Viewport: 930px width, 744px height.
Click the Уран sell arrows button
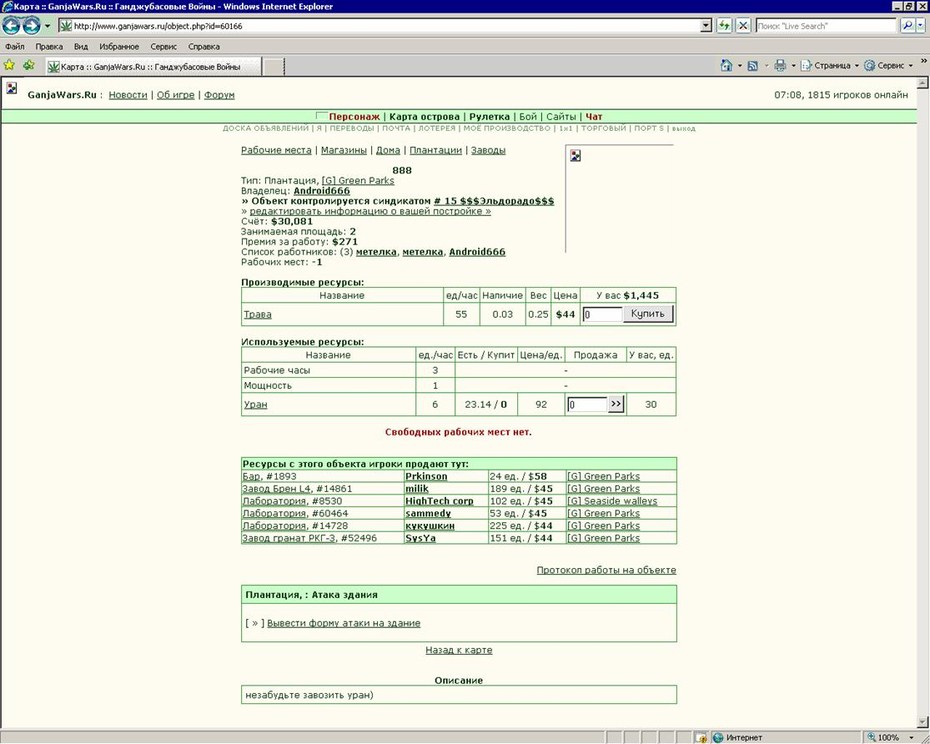(616, 404)
